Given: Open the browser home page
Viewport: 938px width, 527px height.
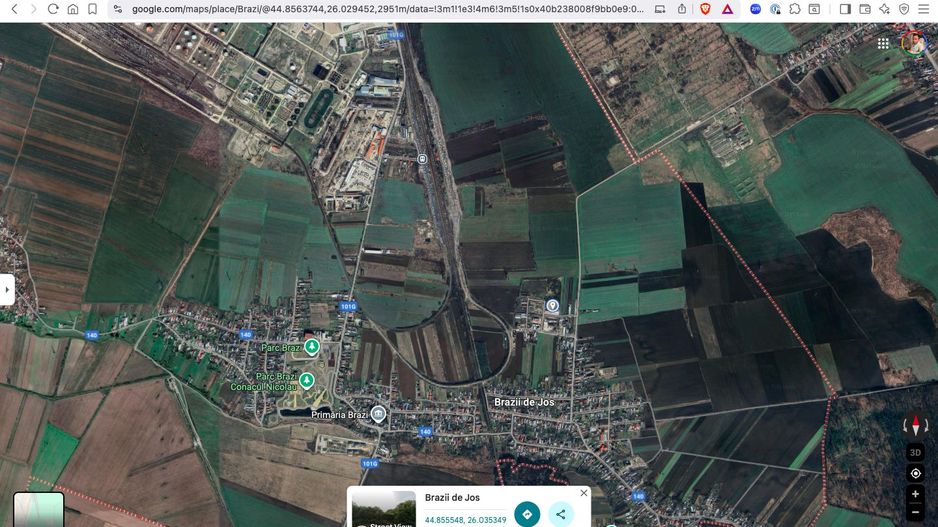Looking at the screenshot, I should click(x=72, y=9).
